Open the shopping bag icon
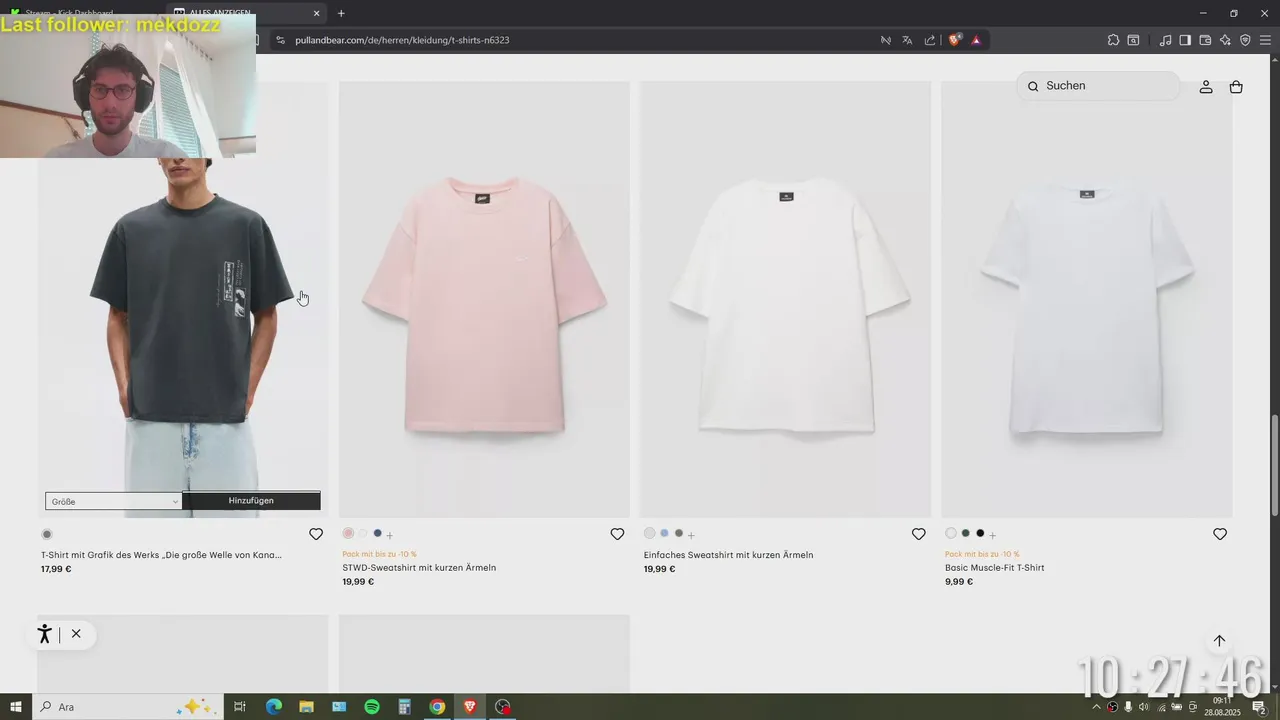 [x=1236, y=87]
